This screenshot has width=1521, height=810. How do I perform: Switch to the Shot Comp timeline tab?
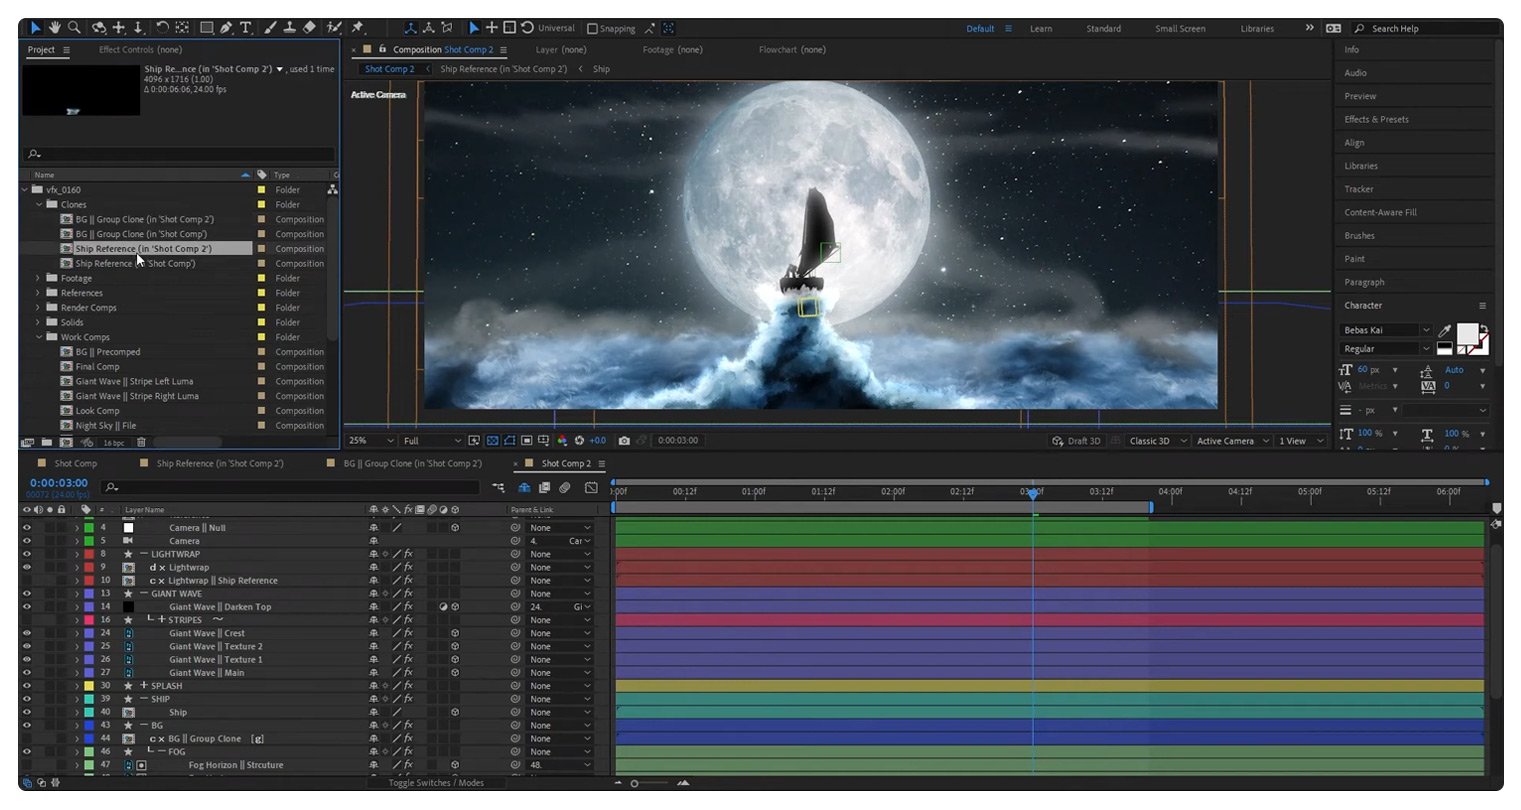74,463
